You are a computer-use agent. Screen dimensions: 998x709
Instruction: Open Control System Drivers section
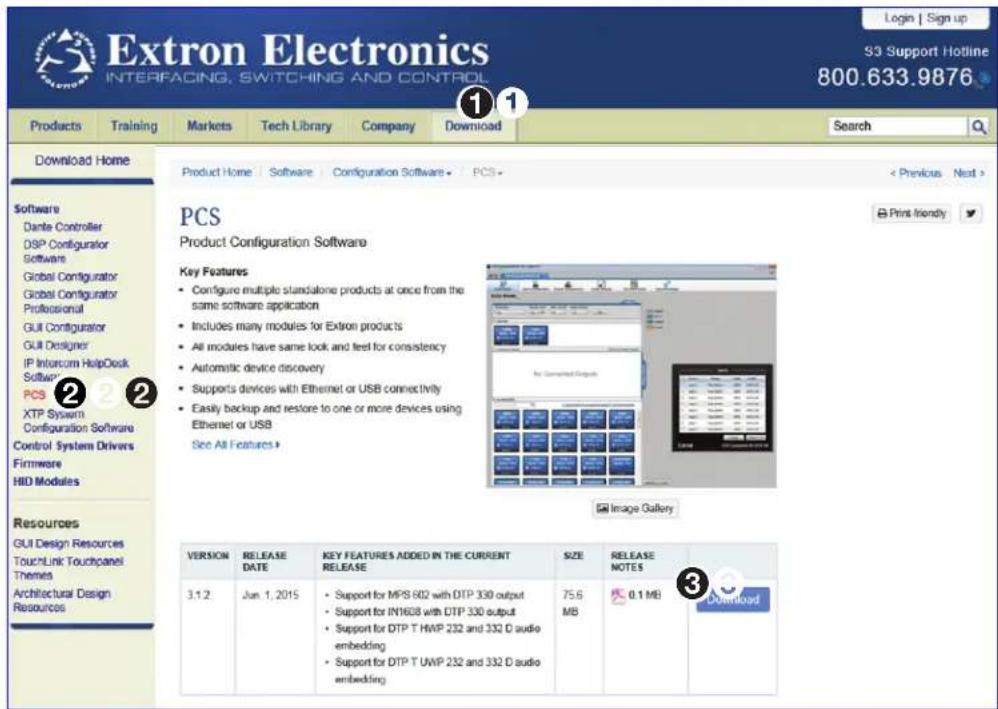tap(74, 446)
